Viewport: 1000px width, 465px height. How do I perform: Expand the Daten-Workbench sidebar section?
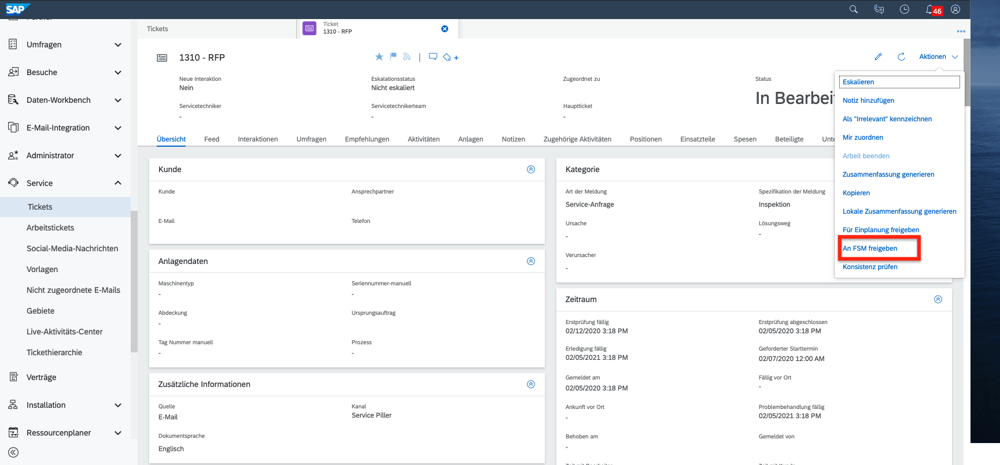point(117,100)
